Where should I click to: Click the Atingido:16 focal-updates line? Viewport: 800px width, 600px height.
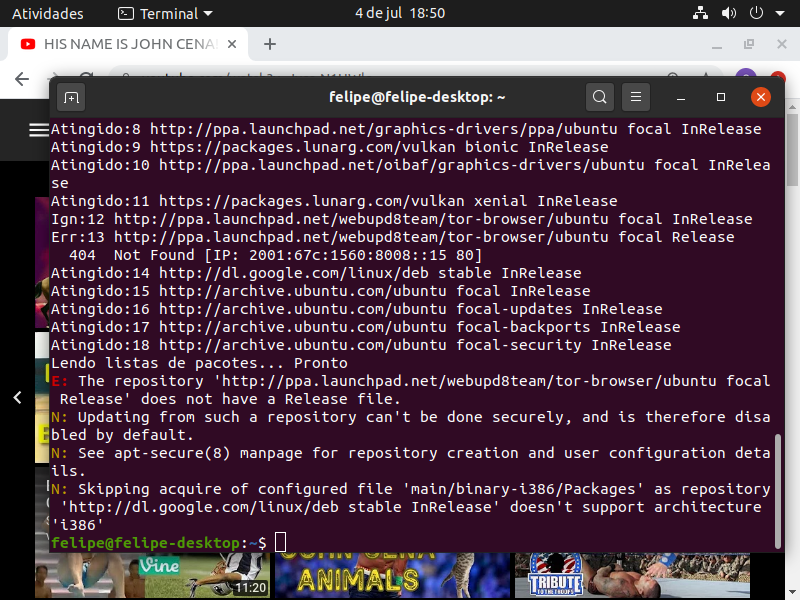tap(357, 309)
